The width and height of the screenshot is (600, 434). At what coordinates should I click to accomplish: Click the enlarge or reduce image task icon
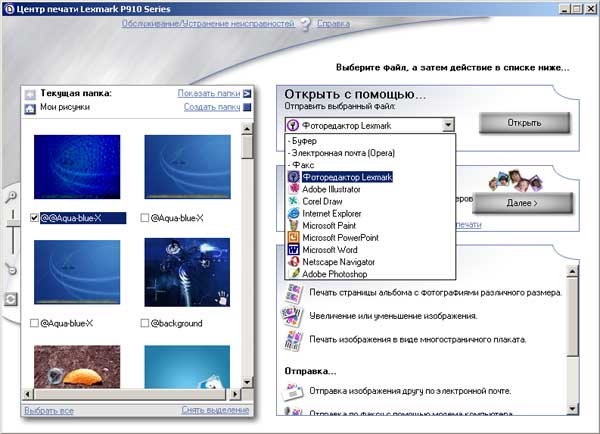(x=293, y=316)
